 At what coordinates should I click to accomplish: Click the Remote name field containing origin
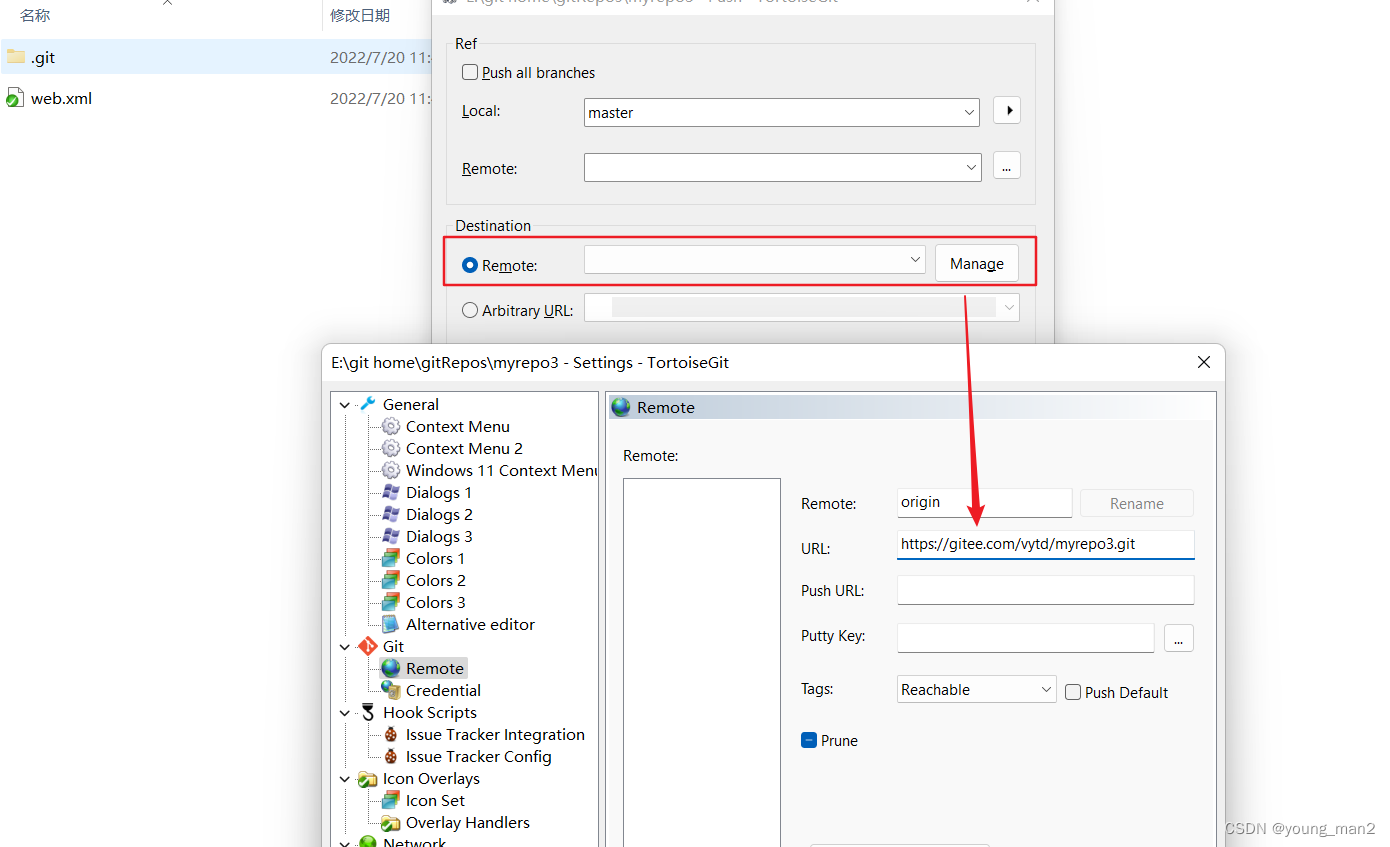coord(985,502)
